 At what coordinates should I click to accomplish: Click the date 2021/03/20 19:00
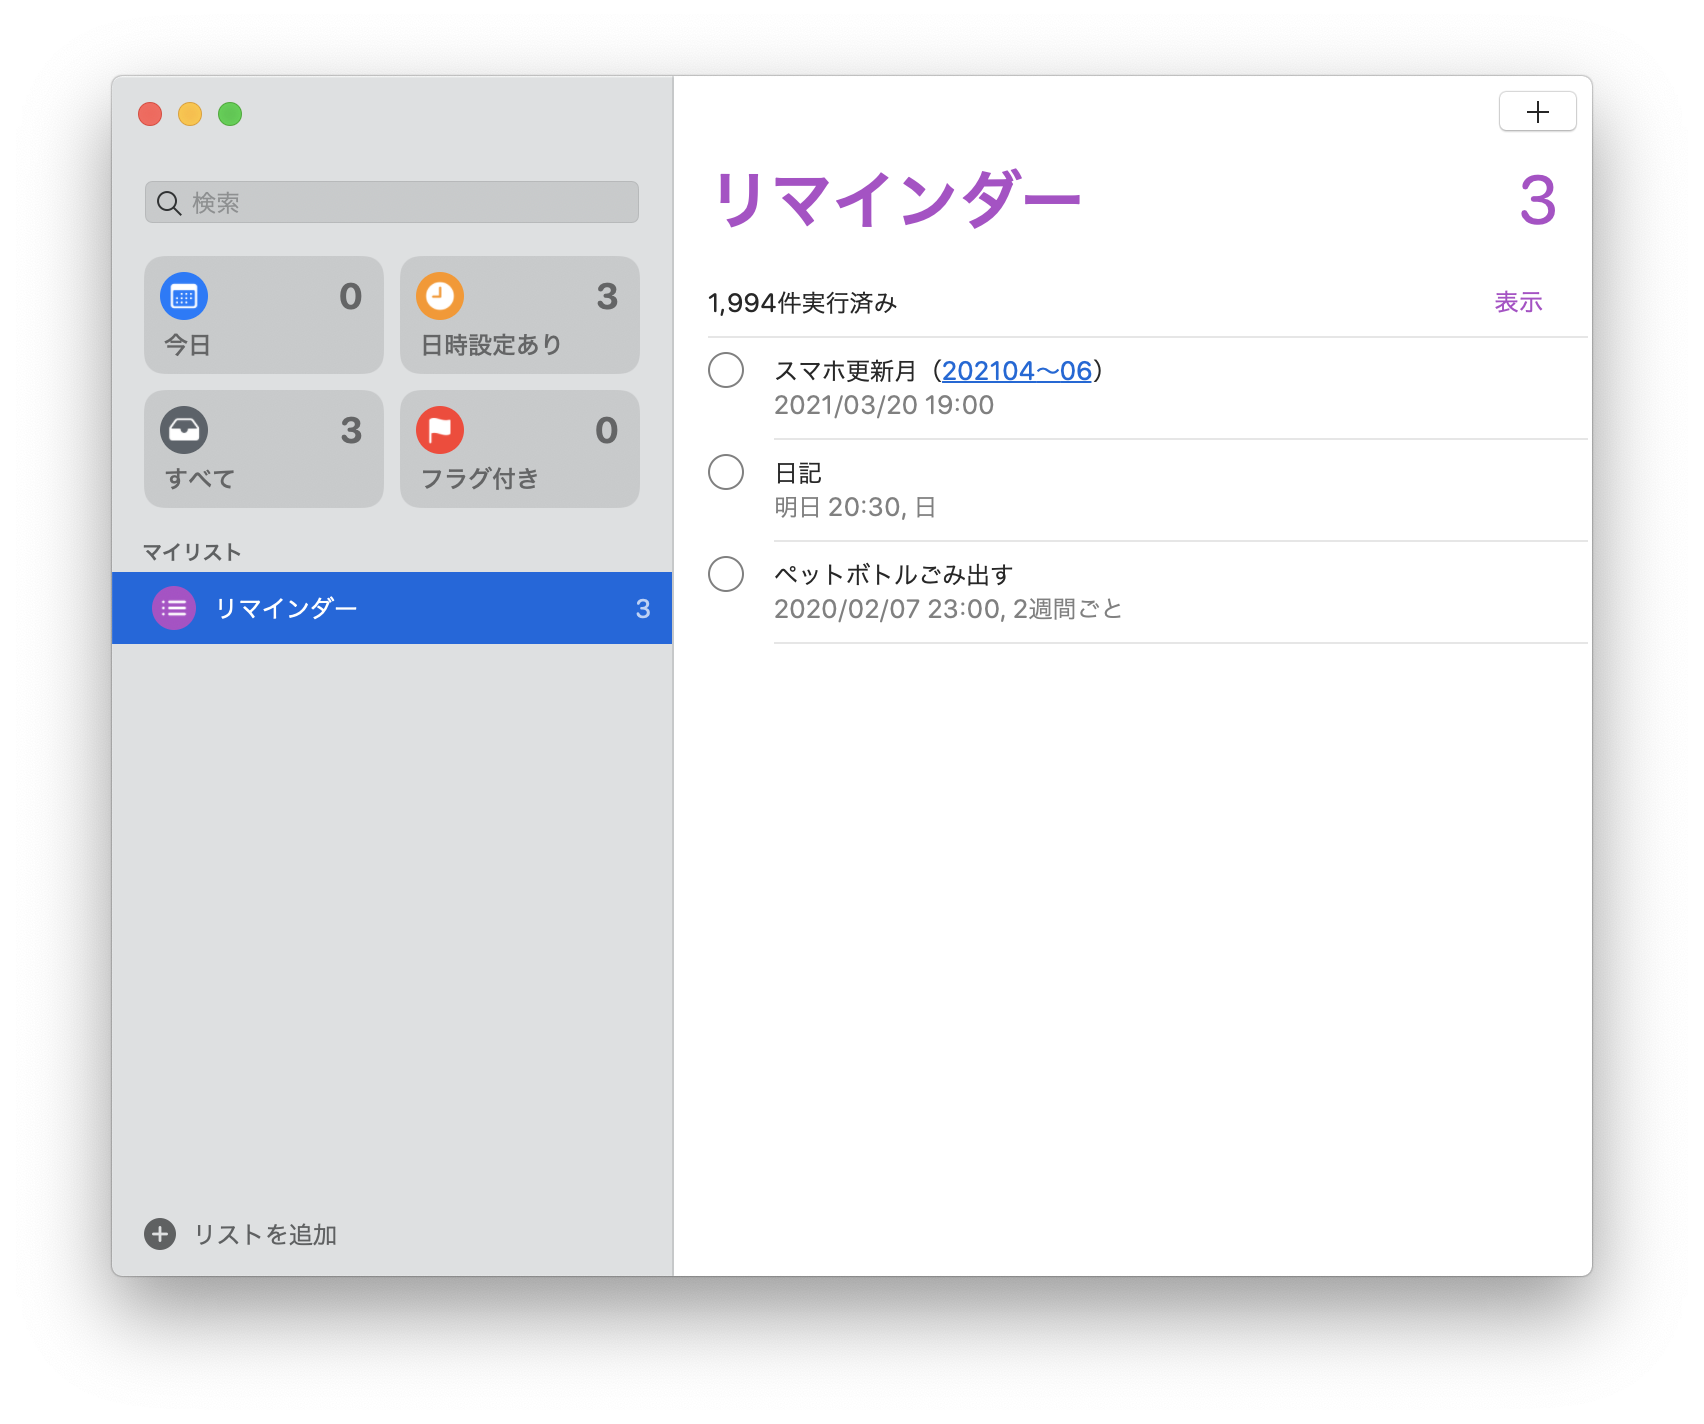click(884, 405)
